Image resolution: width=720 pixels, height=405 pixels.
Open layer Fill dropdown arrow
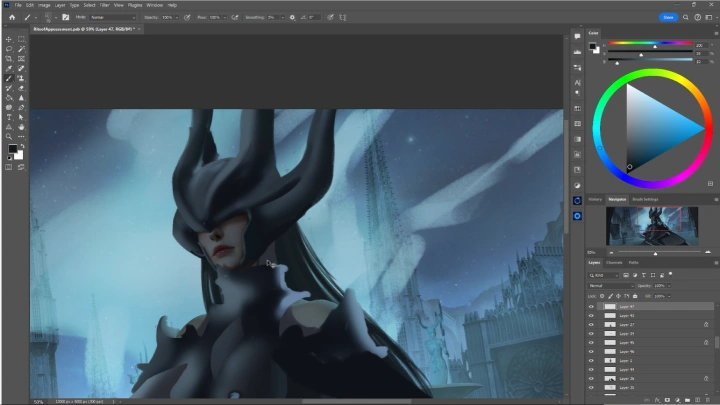point(669,296)
